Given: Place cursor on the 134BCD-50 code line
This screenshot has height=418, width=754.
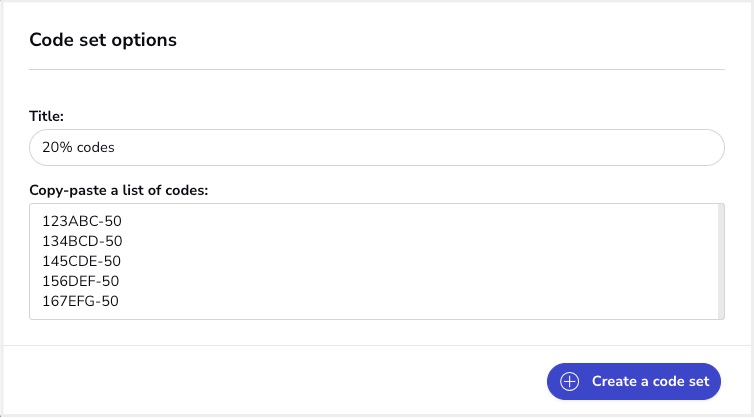Looking at the screenshot, I should [x=82, y=241].
